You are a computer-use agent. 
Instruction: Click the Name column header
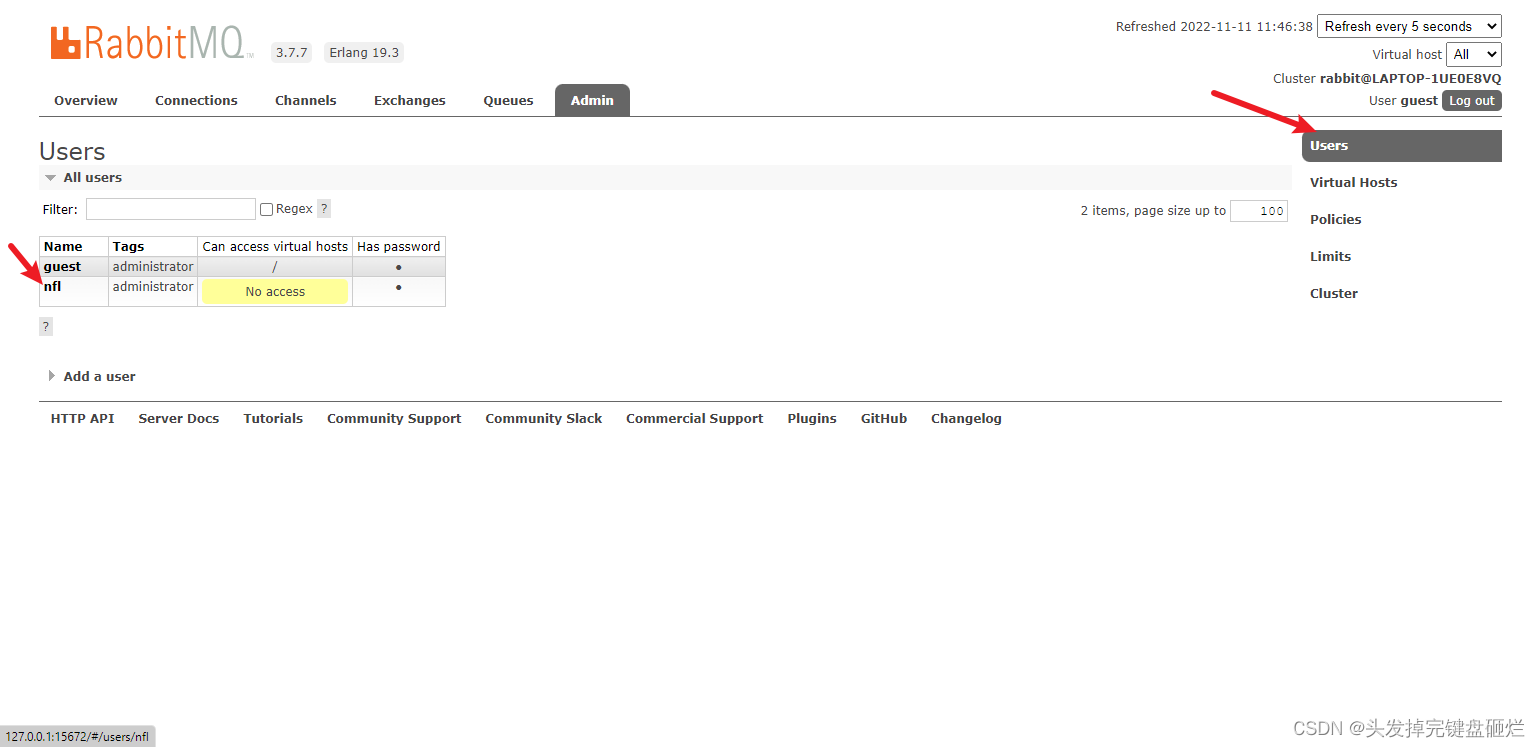[74, 247]
